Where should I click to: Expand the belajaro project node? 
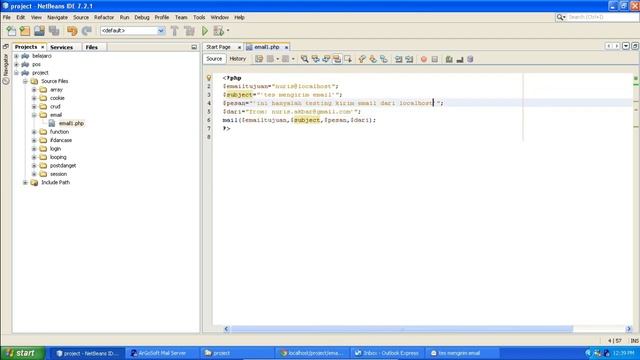click(16, 56)
